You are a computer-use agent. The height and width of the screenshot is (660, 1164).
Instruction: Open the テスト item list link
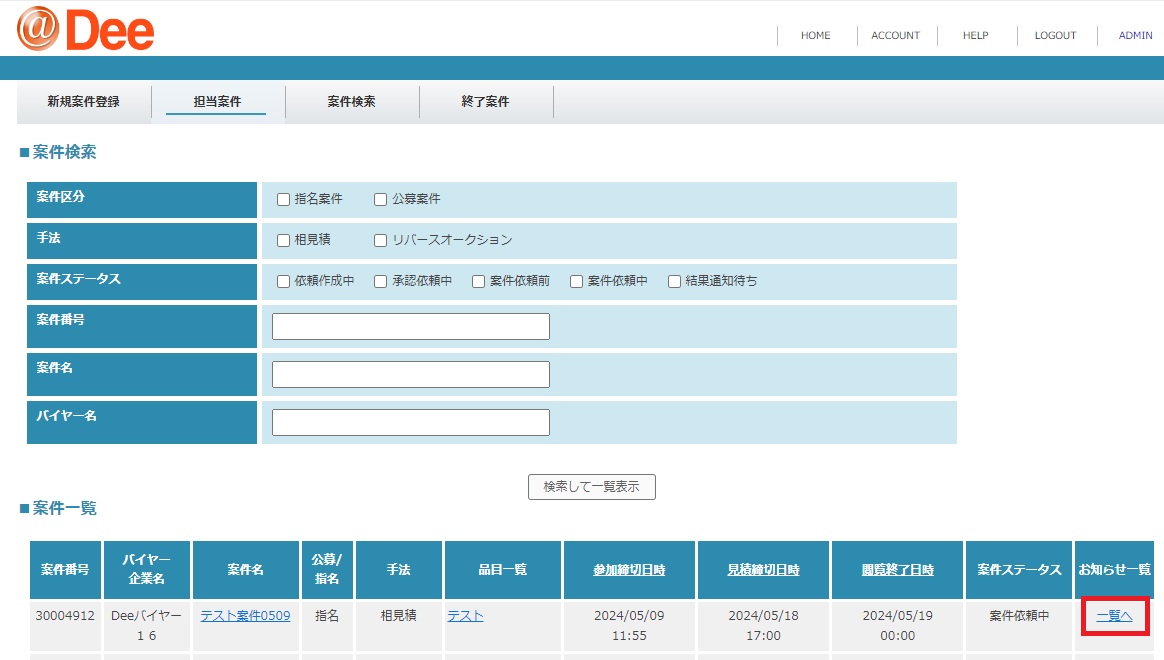[x=465, y=615]
